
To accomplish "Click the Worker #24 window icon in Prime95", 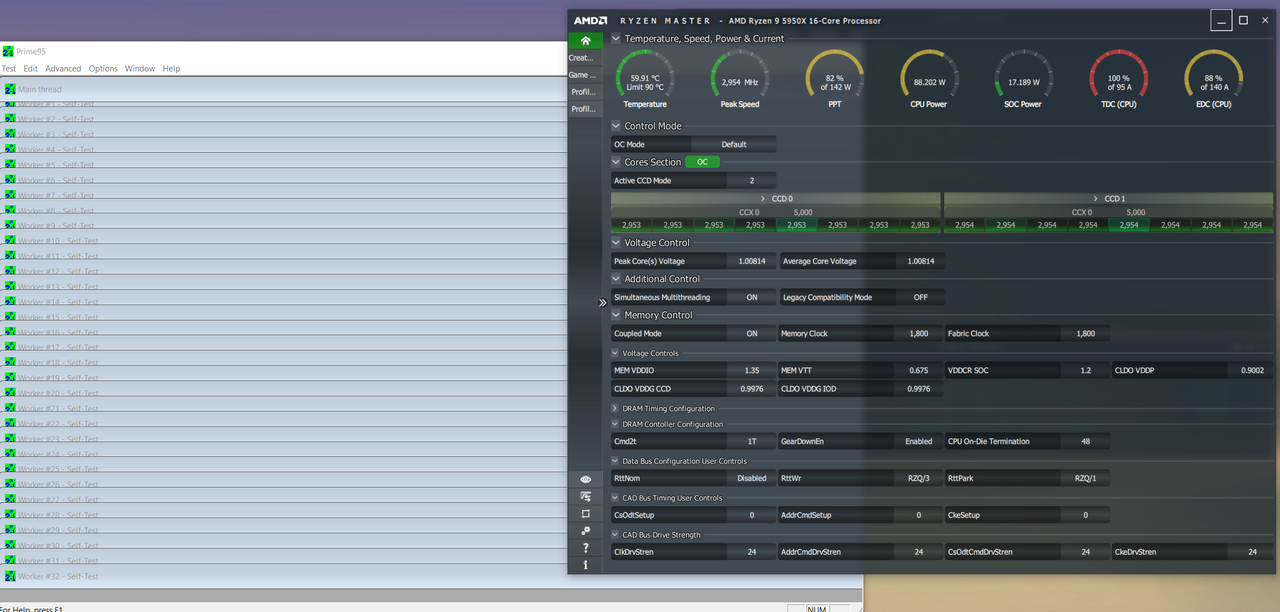I will (x=10, y=455).
